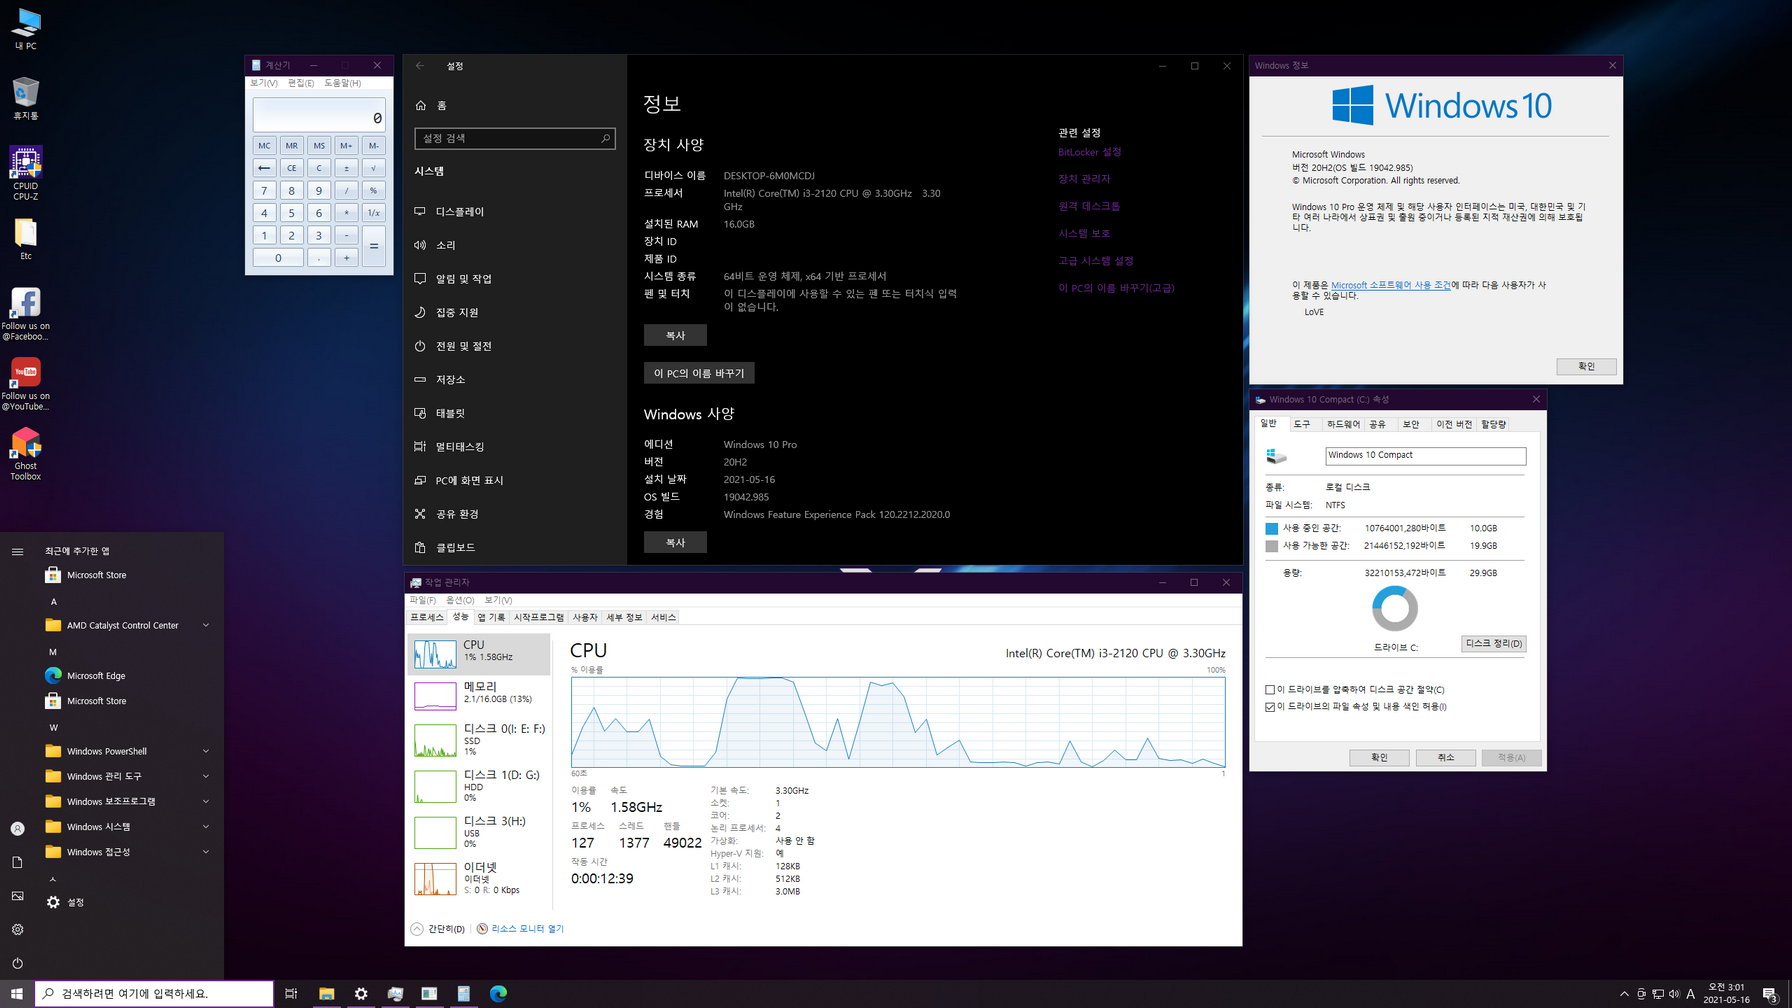Open the Microsoft 소프트웨어 사용 조건 link

[1390, 285]
